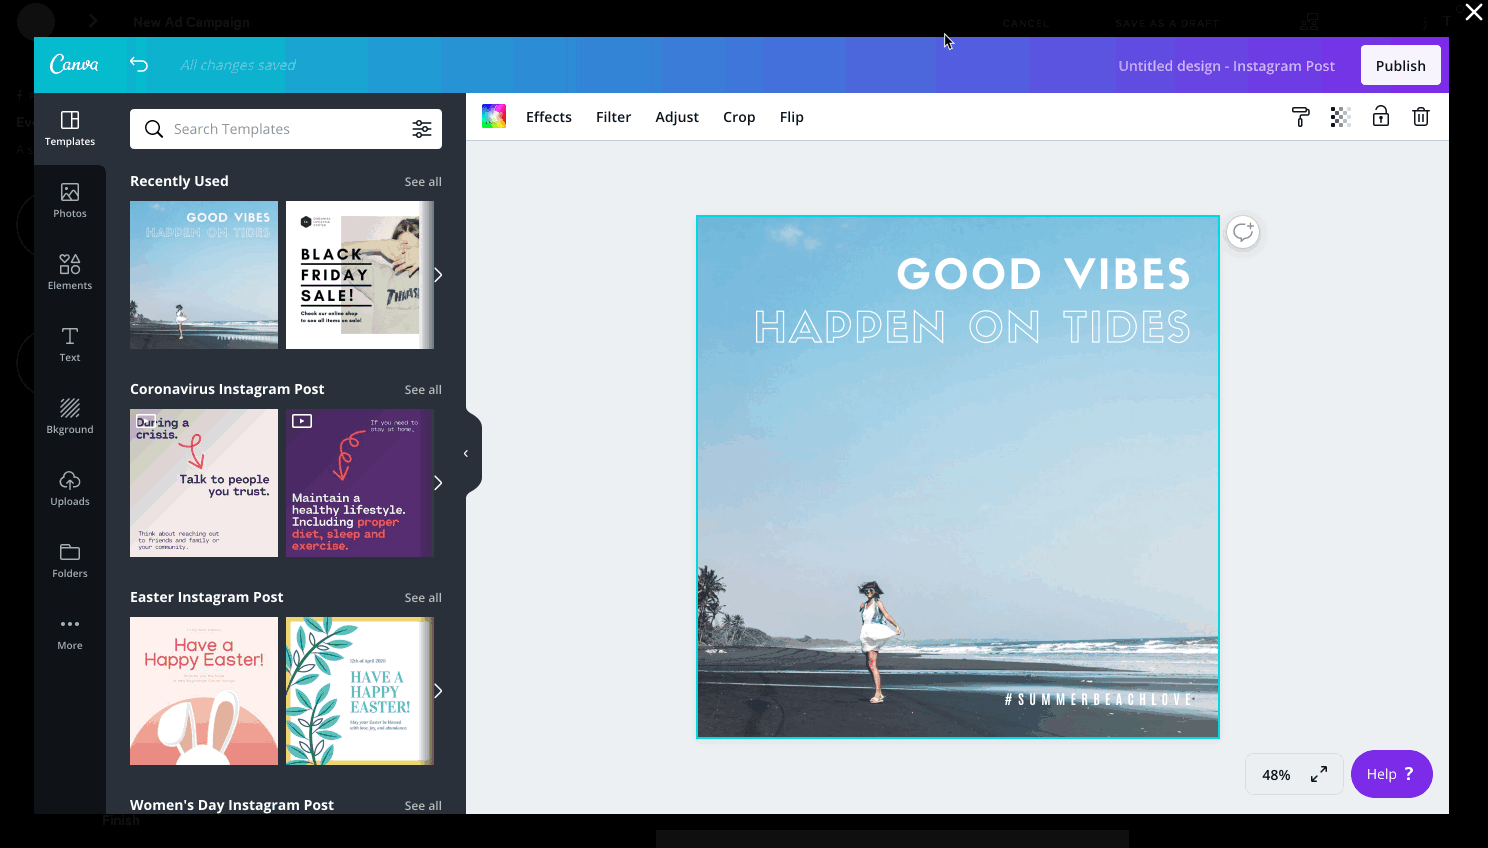The width and height of the screenshot is (1488, 848).
Task: Delete element with trash icon
Action: pos(1421,117)
